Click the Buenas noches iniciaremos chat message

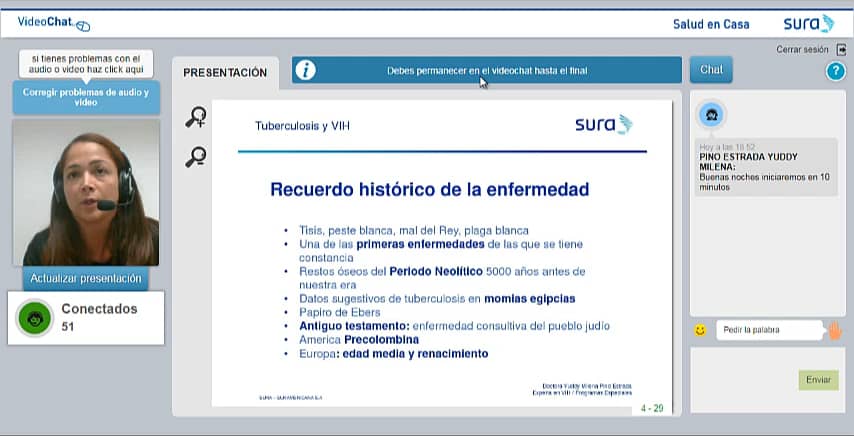point(765,182)
